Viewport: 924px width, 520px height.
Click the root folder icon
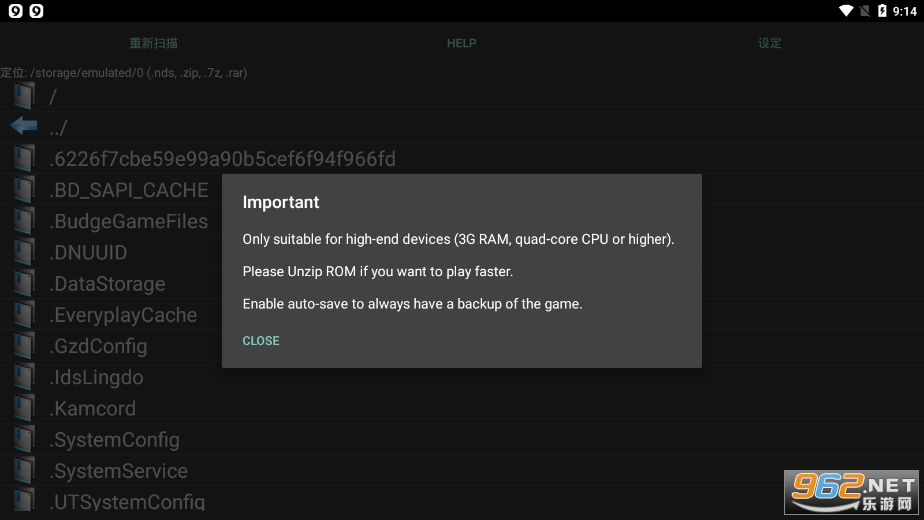pyautogui.click(x=24, y=96)
